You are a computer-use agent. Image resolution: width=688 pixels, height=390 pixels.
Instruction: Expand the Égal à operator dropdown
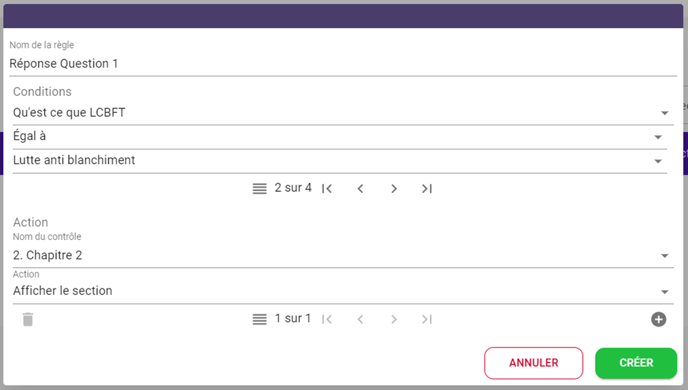pyautogui.click(x=340, y=137)
